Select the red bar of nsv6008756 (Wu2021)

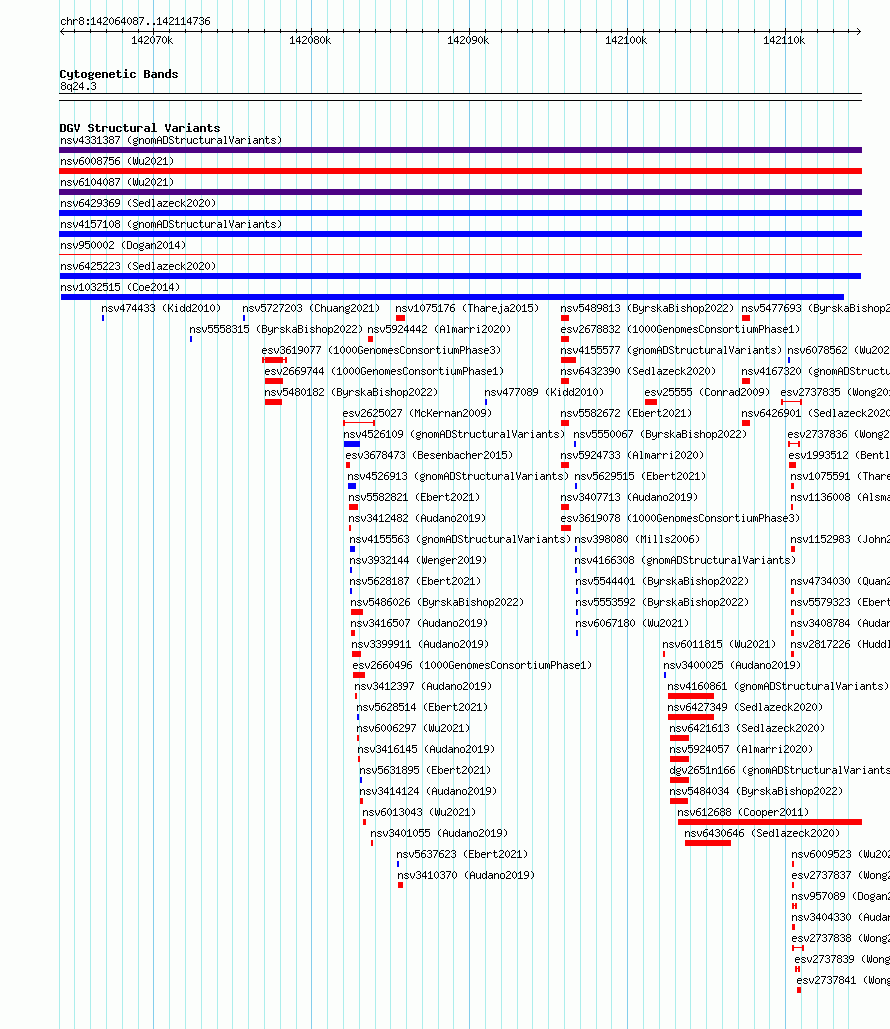pyautogui.click(x=460, y=171)
